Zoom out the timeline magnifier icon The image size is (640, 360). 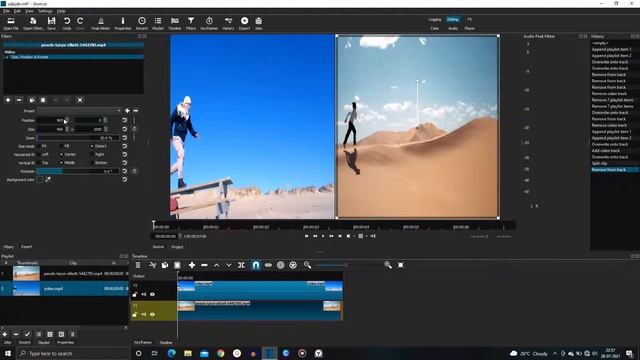coord(307,265)
